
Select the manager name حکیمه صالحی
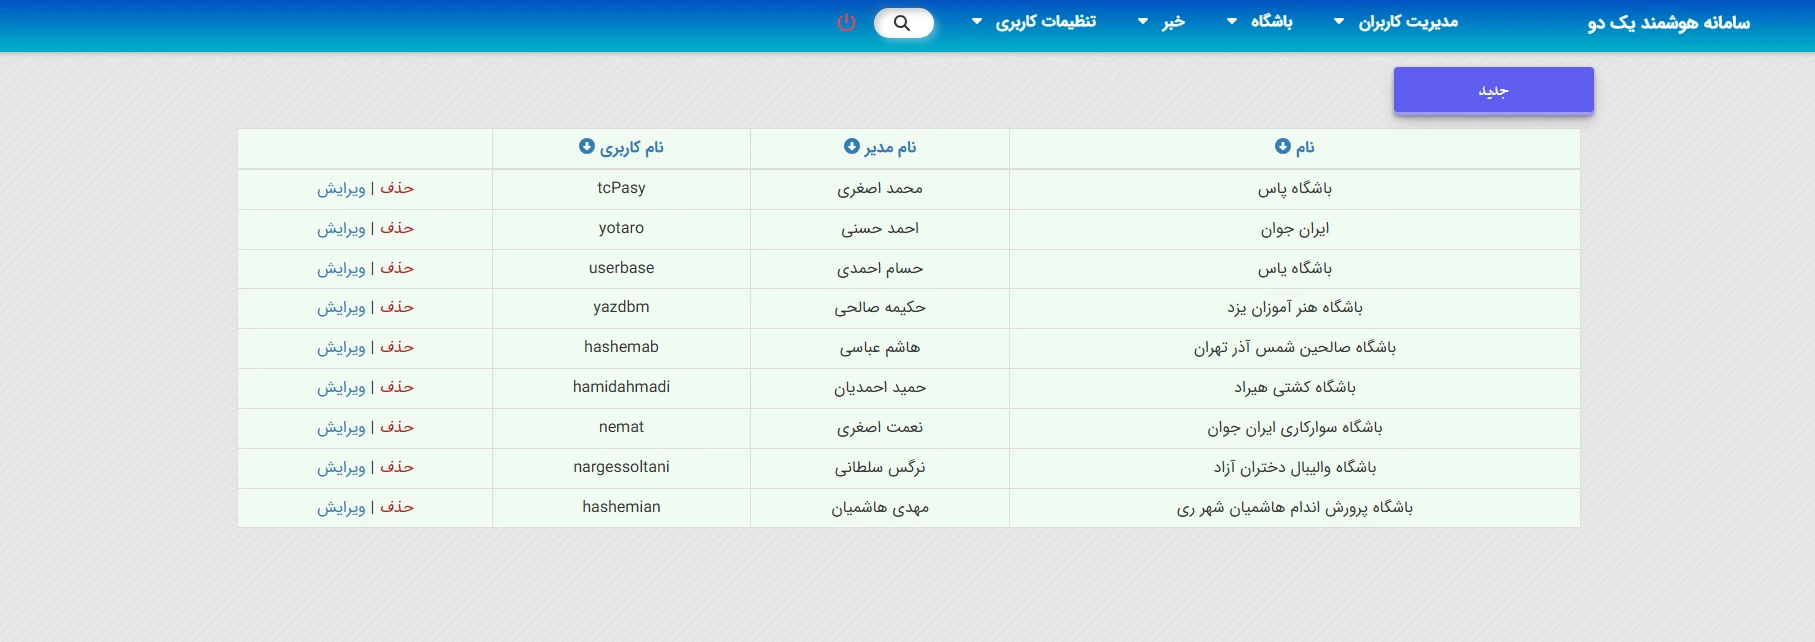(880, 307)
